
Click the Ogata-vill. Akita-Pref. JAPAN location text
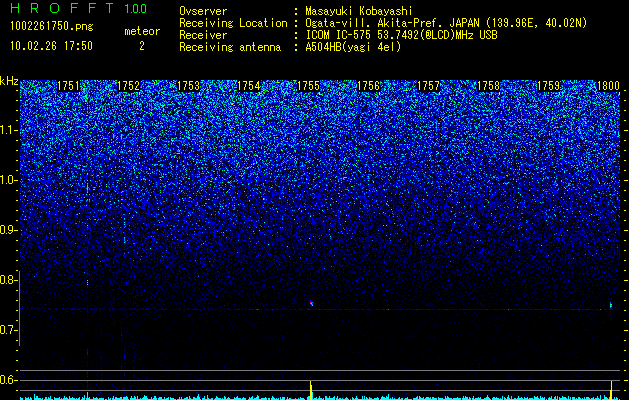point(446,23)
